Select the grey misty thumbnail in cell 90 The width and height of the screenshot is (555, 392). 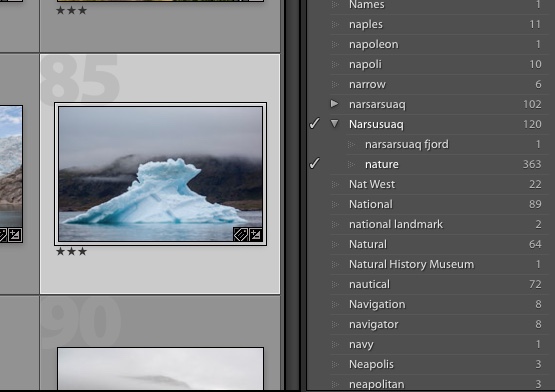160,369
